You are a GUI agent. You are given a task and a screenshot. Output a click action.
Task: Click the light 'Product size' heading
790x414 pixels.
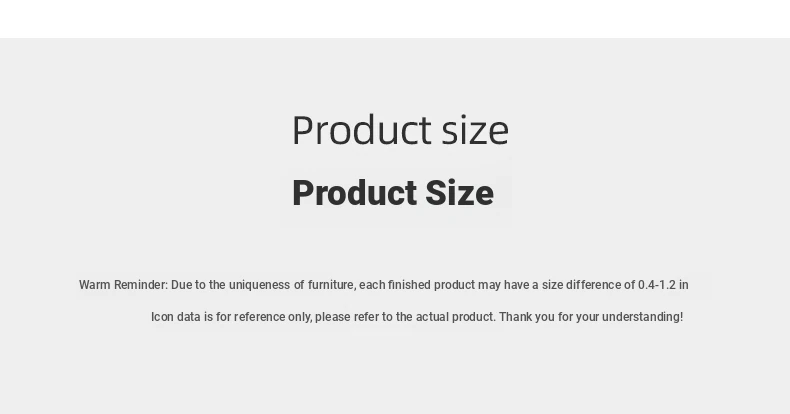coord(401,130)
